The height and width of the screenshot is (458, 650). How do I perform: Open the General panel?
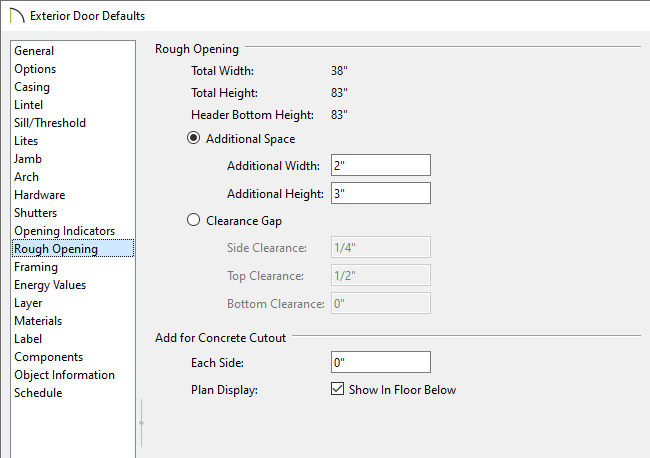click(34, 51)
